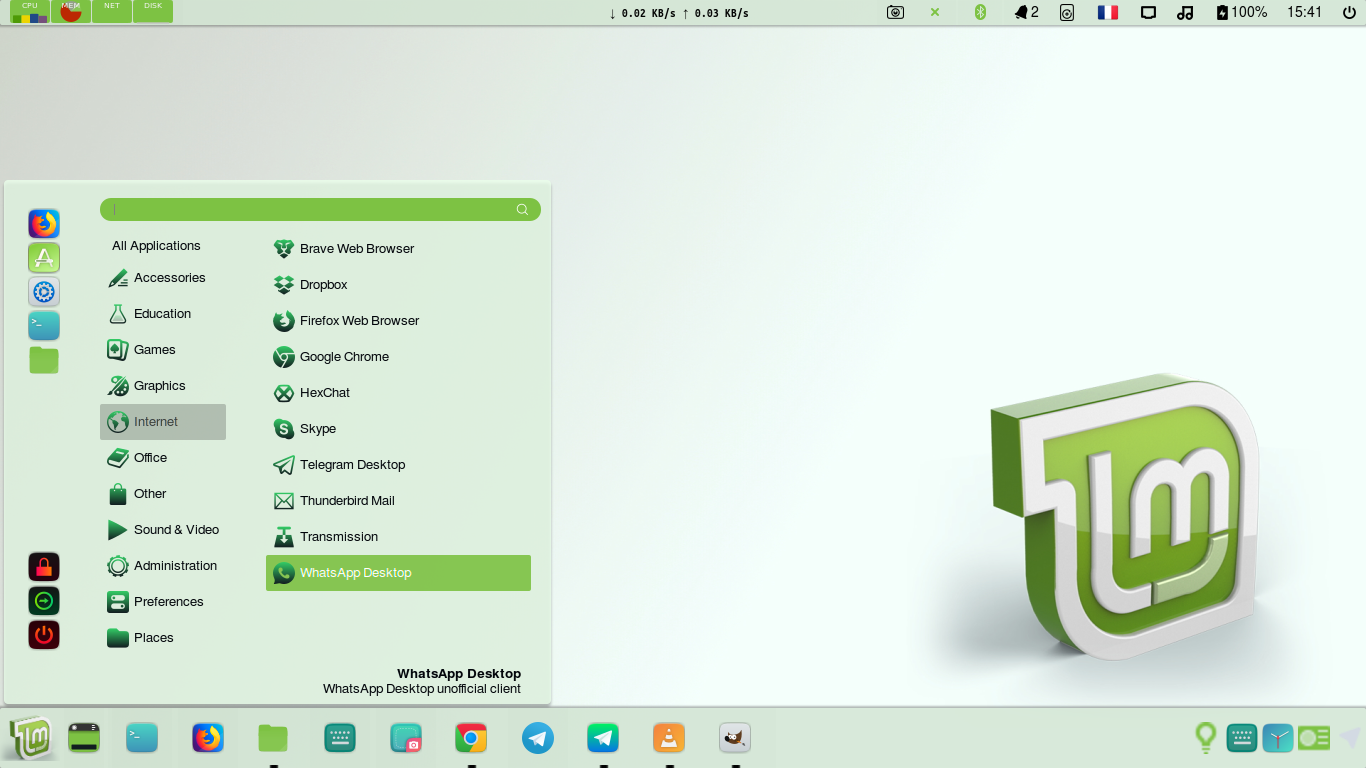The height and width of the screenshot is (768, 1366).
Task: Open Transmission torrent client entry
Action: [398, 536]
